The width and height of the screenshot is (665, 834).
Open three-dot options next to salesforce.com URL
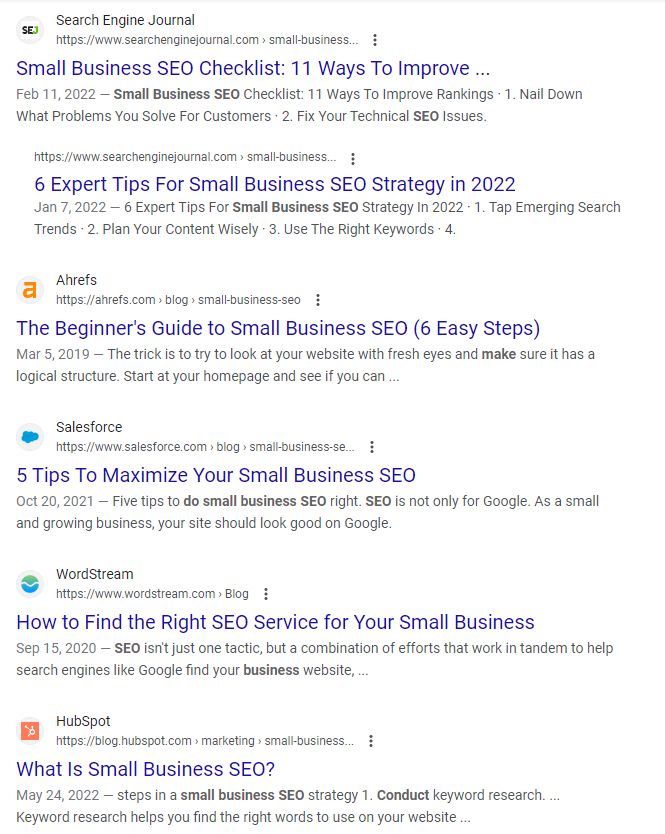pyautogui.click(x=372, y=447)
